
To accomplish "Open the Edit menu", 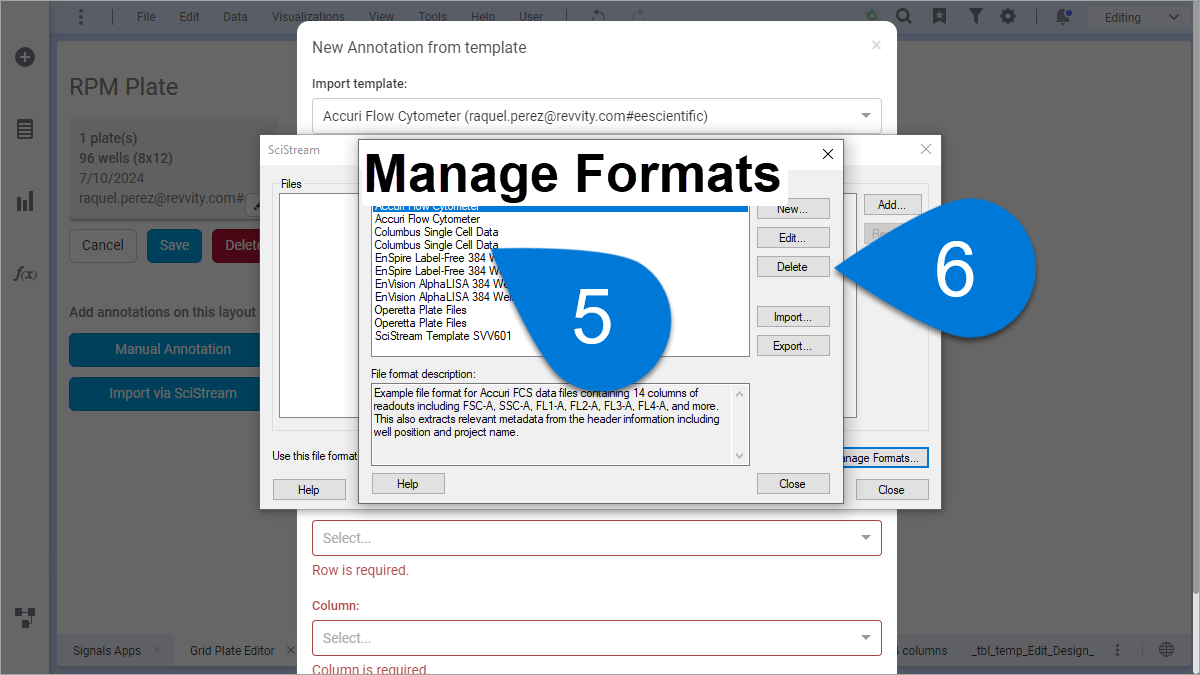I will pyautogui.click(x=189, y=17).
